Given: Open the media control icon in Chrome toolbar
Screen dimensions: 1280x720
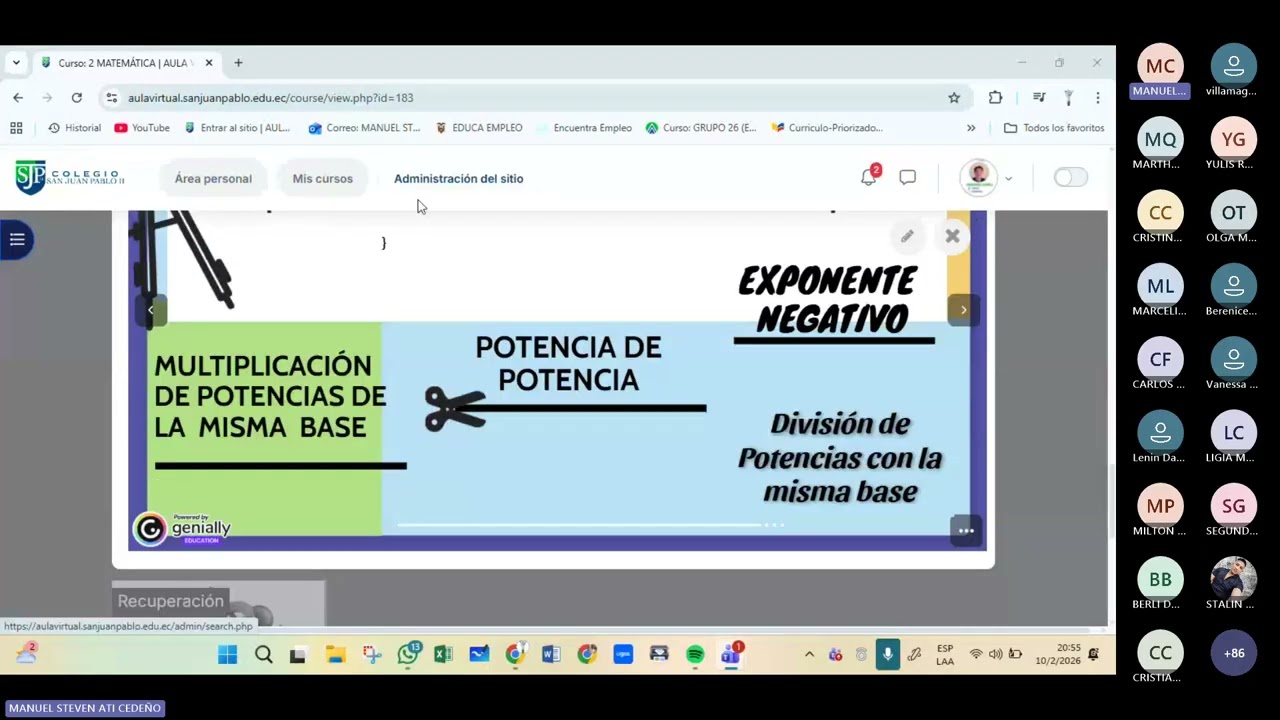Looking at the screenshot, I should tap(1039, 97).
